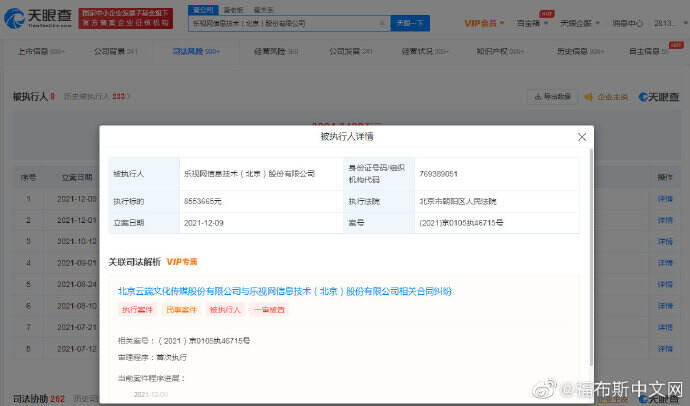
Task: Click the 天眼查 logo in header
Action: 37,18
